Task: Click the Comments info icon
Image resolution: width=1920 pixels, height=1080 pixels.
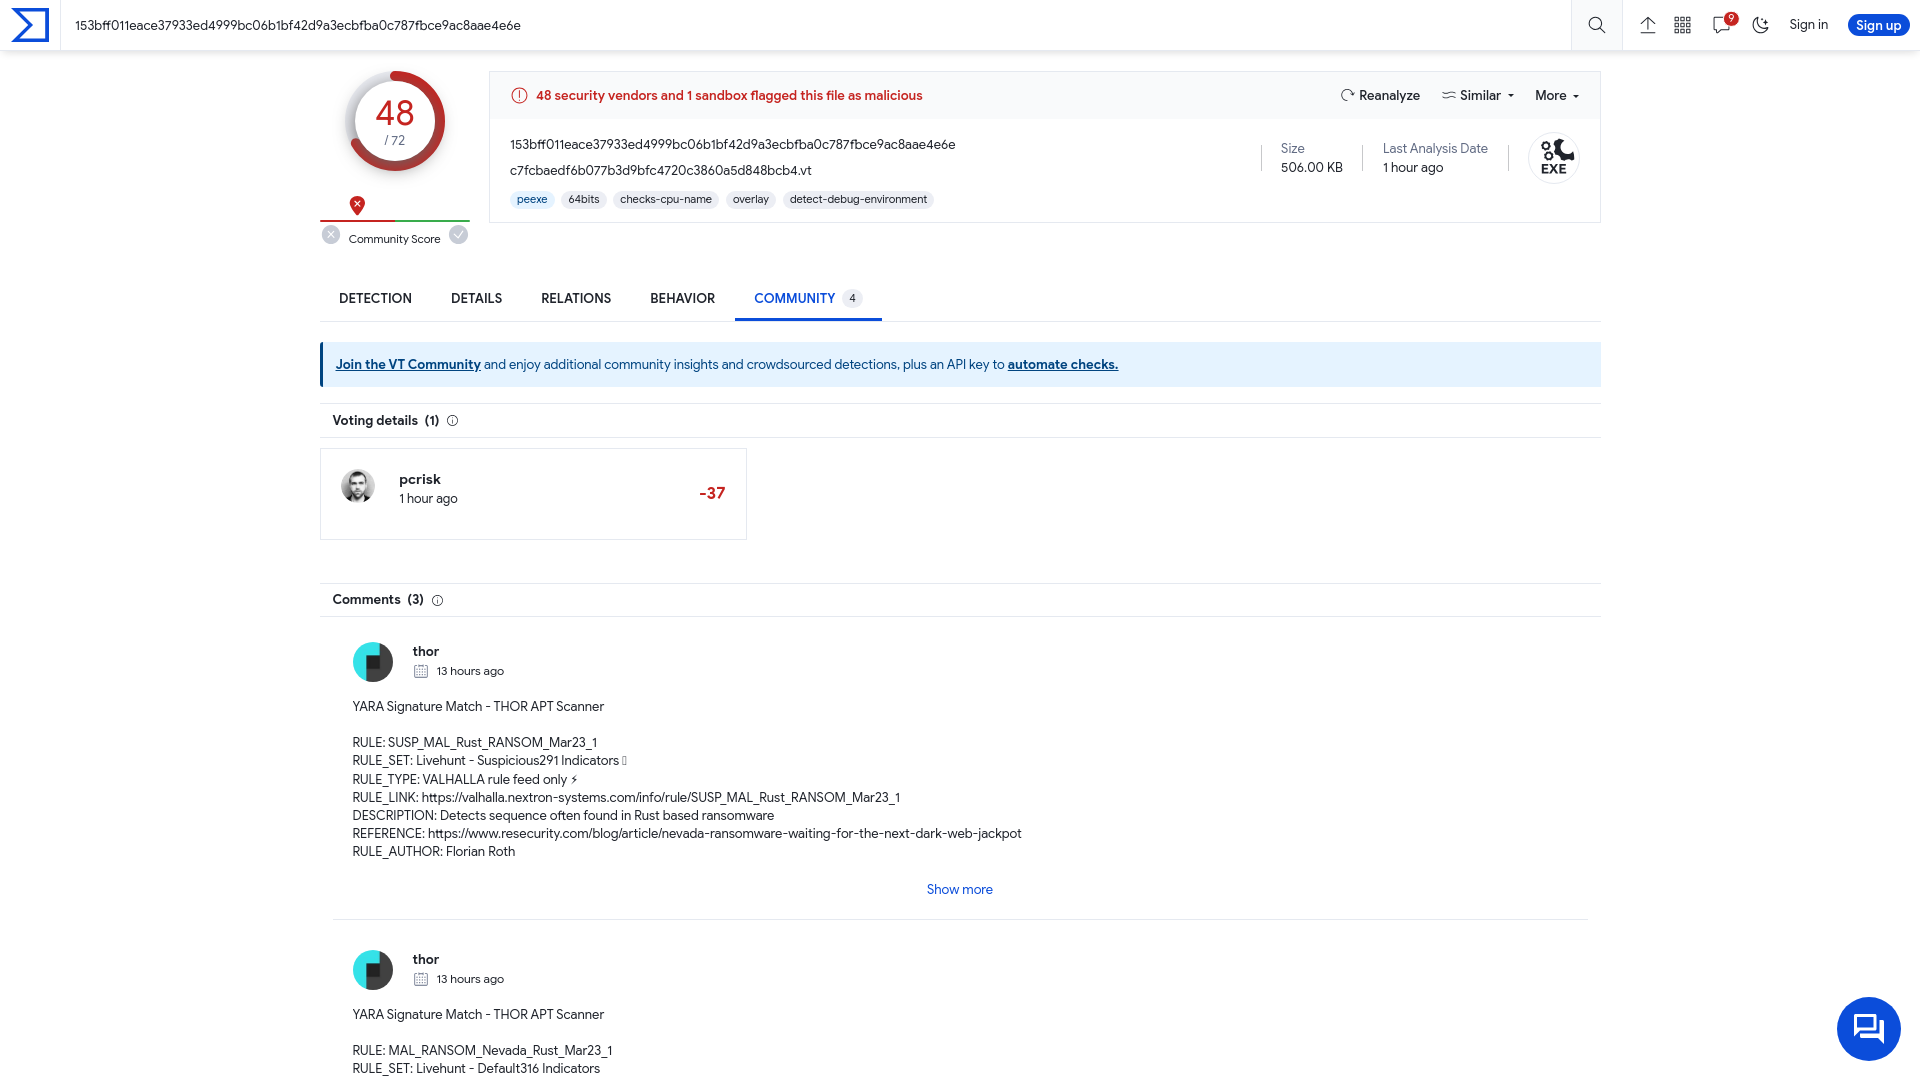Action: coord(437,600)
